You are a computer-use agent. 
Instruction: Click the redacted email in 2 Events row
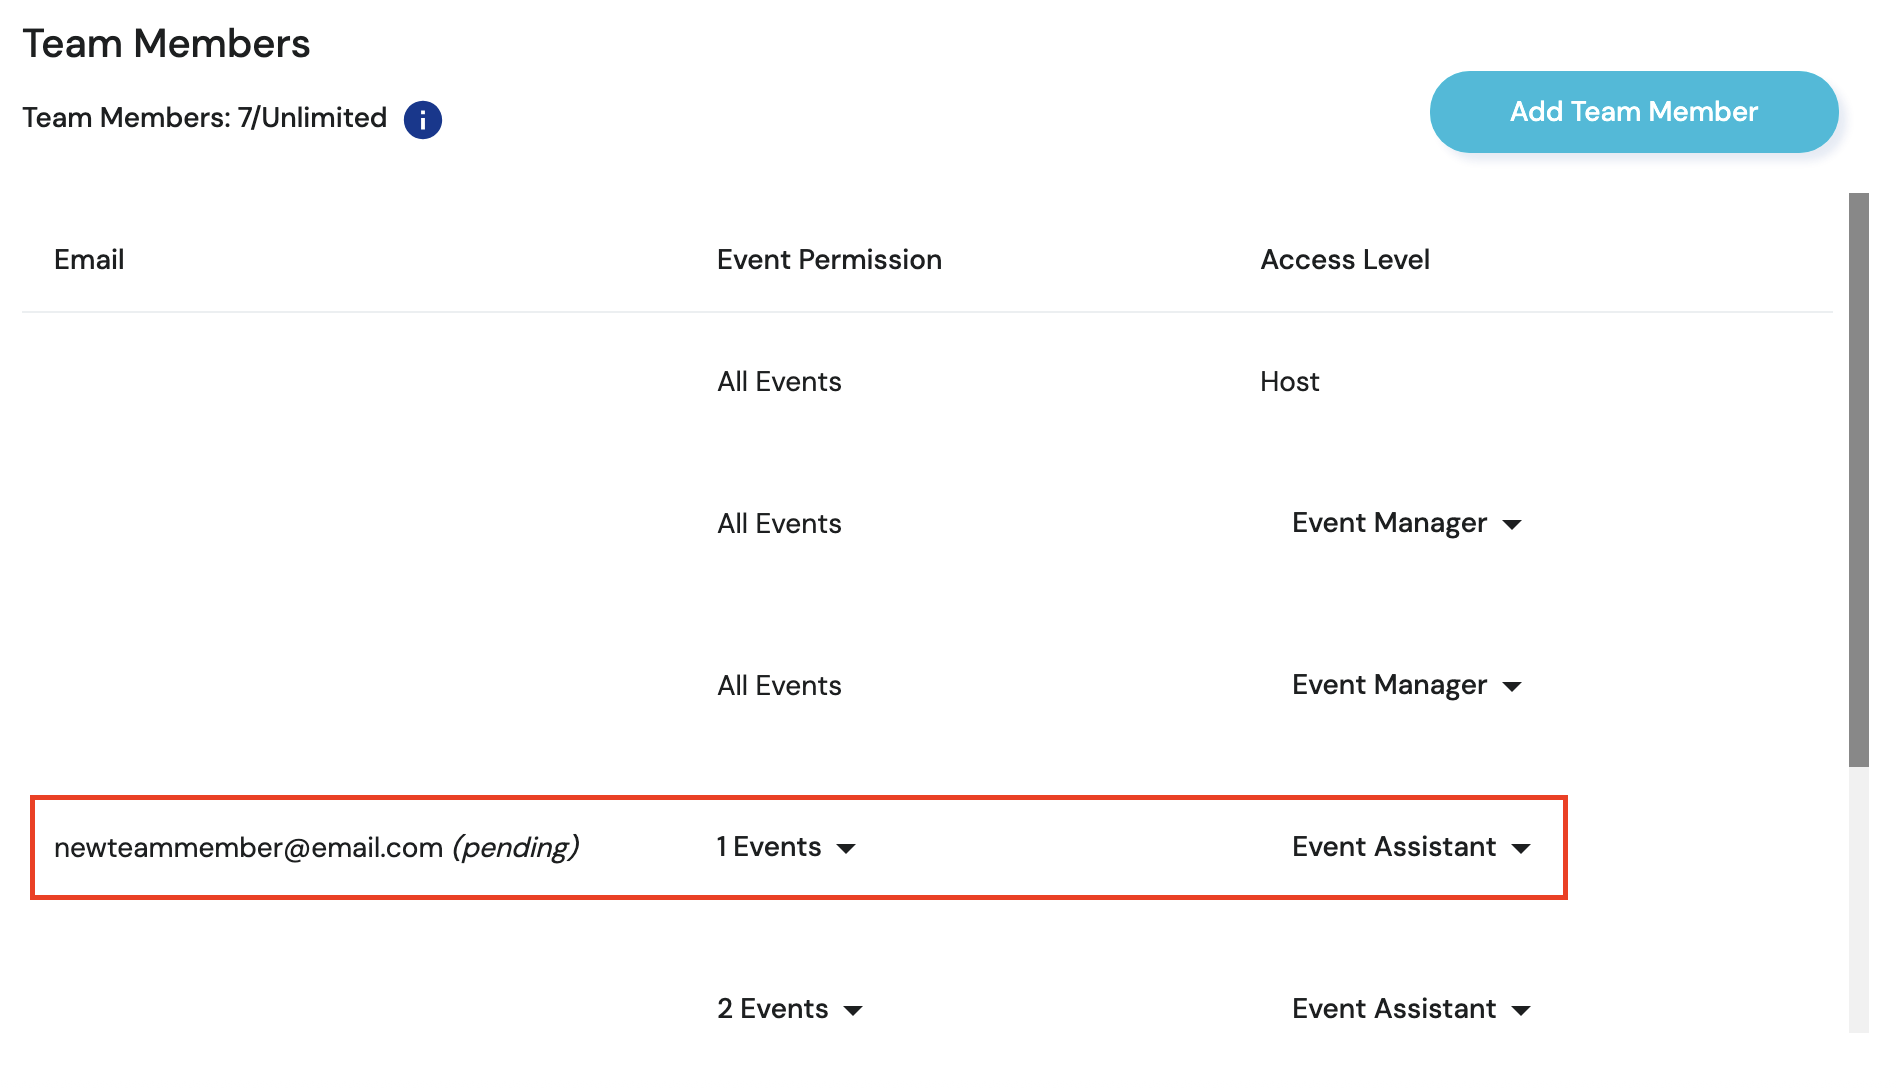coord(161,1008)
